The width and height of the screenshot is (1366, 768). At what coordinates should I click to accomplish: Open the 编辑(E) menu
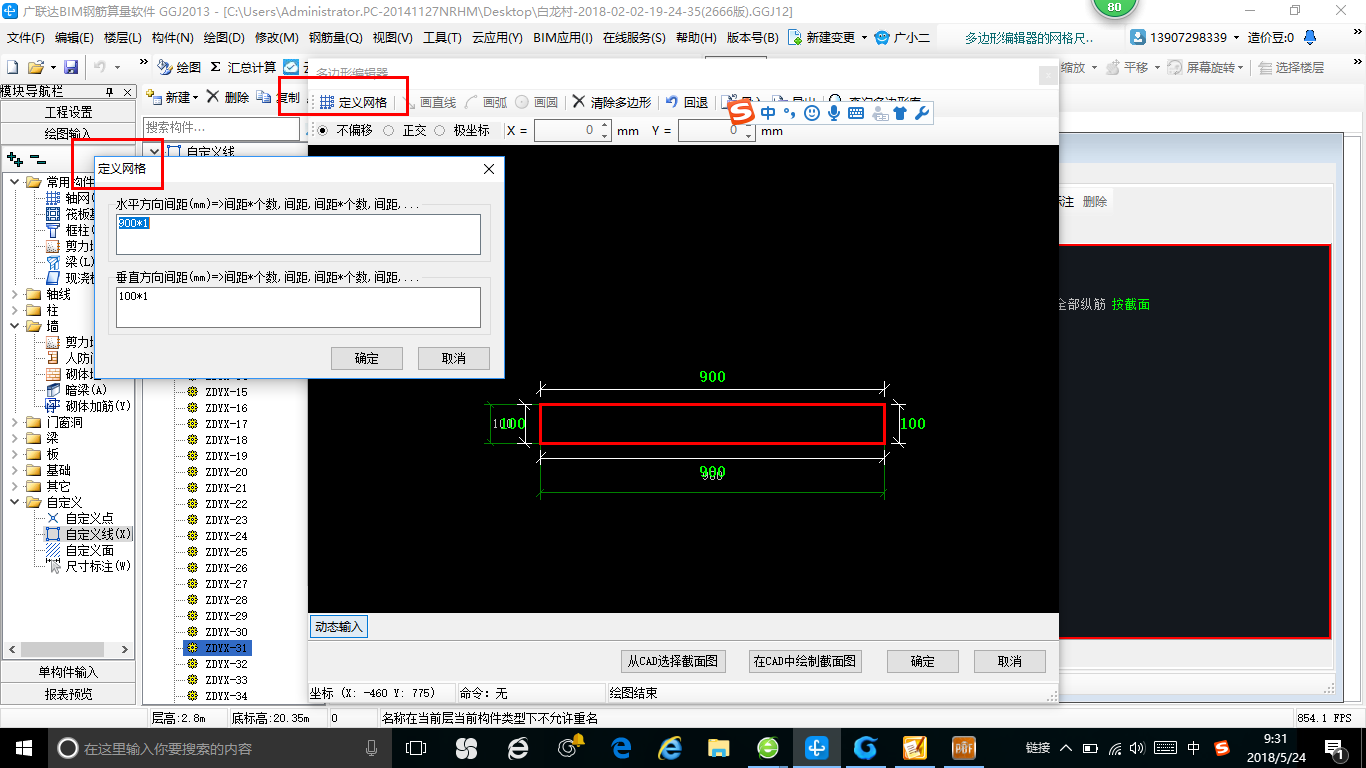point(74,37)
